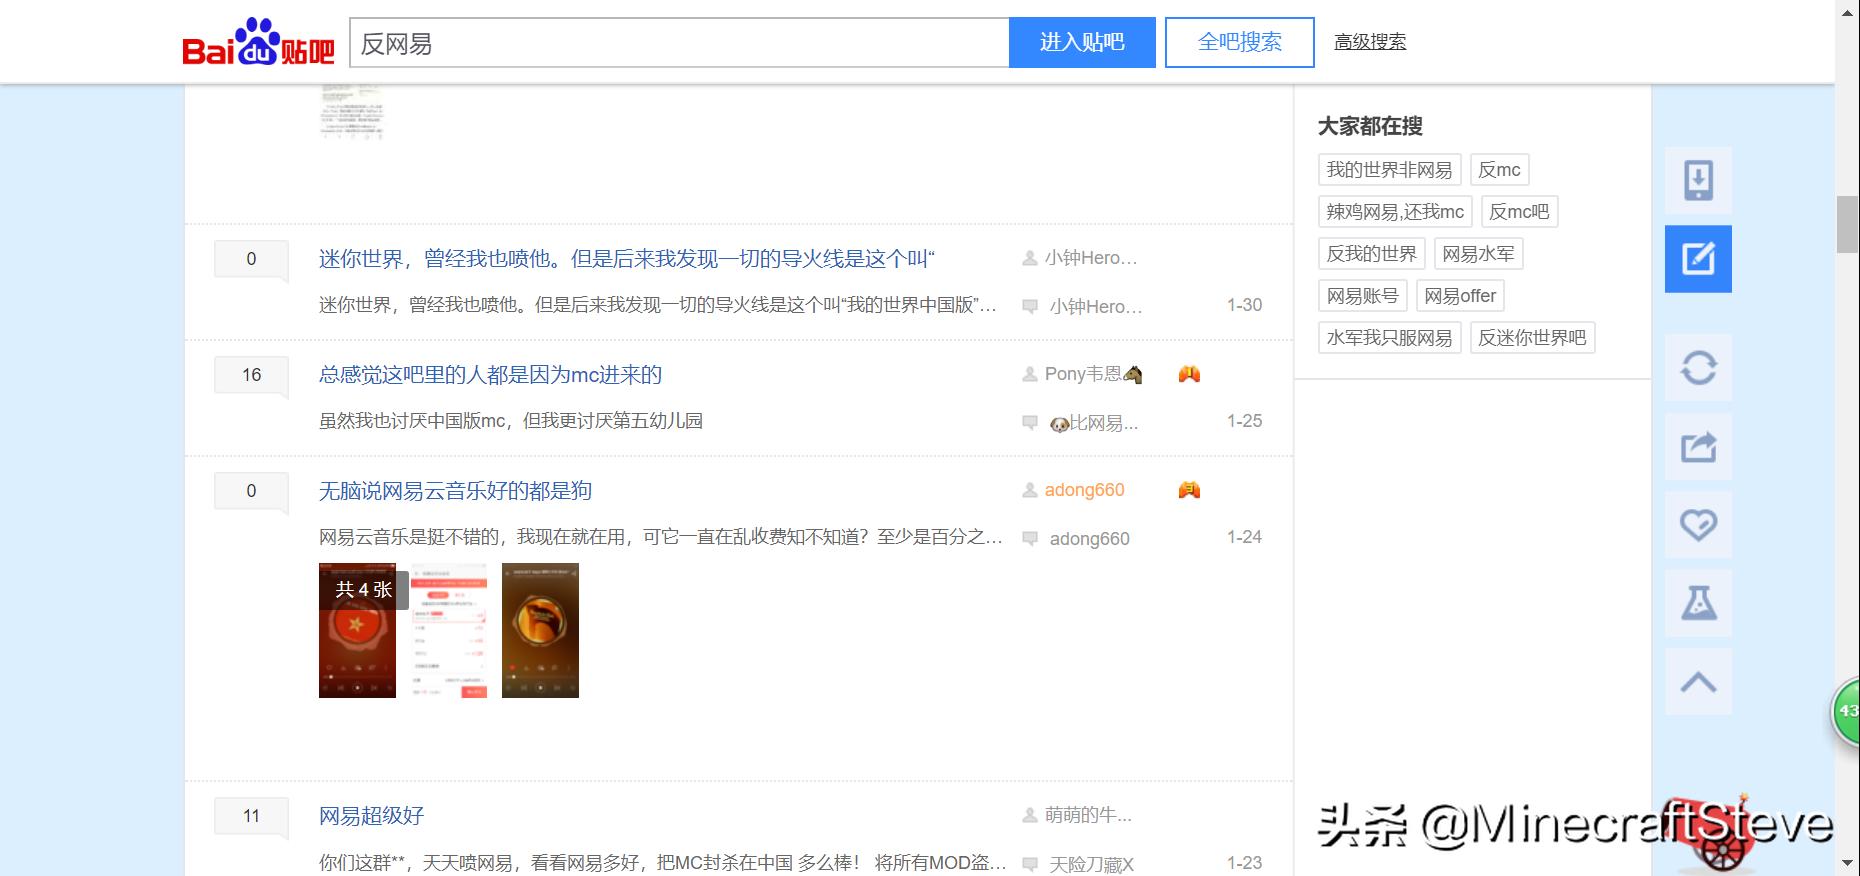Click last replier adong660 next to 1-24
This screenshot has height=876, width=1860.
(x=1089, y=539)
